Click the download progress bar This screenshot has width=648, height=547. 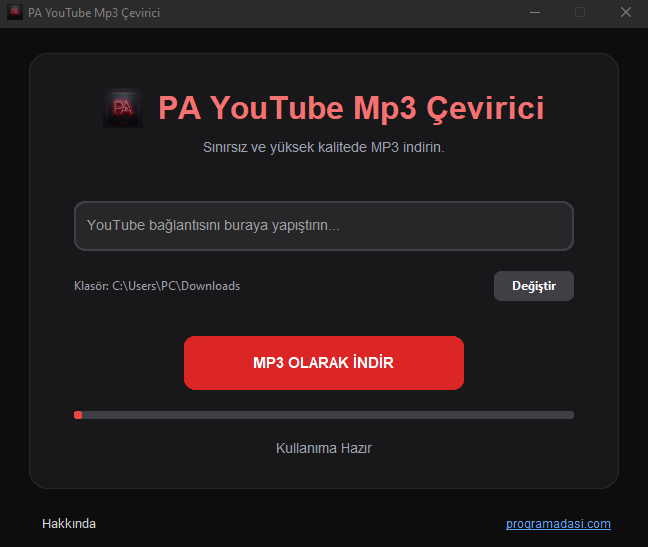(324, 415)
